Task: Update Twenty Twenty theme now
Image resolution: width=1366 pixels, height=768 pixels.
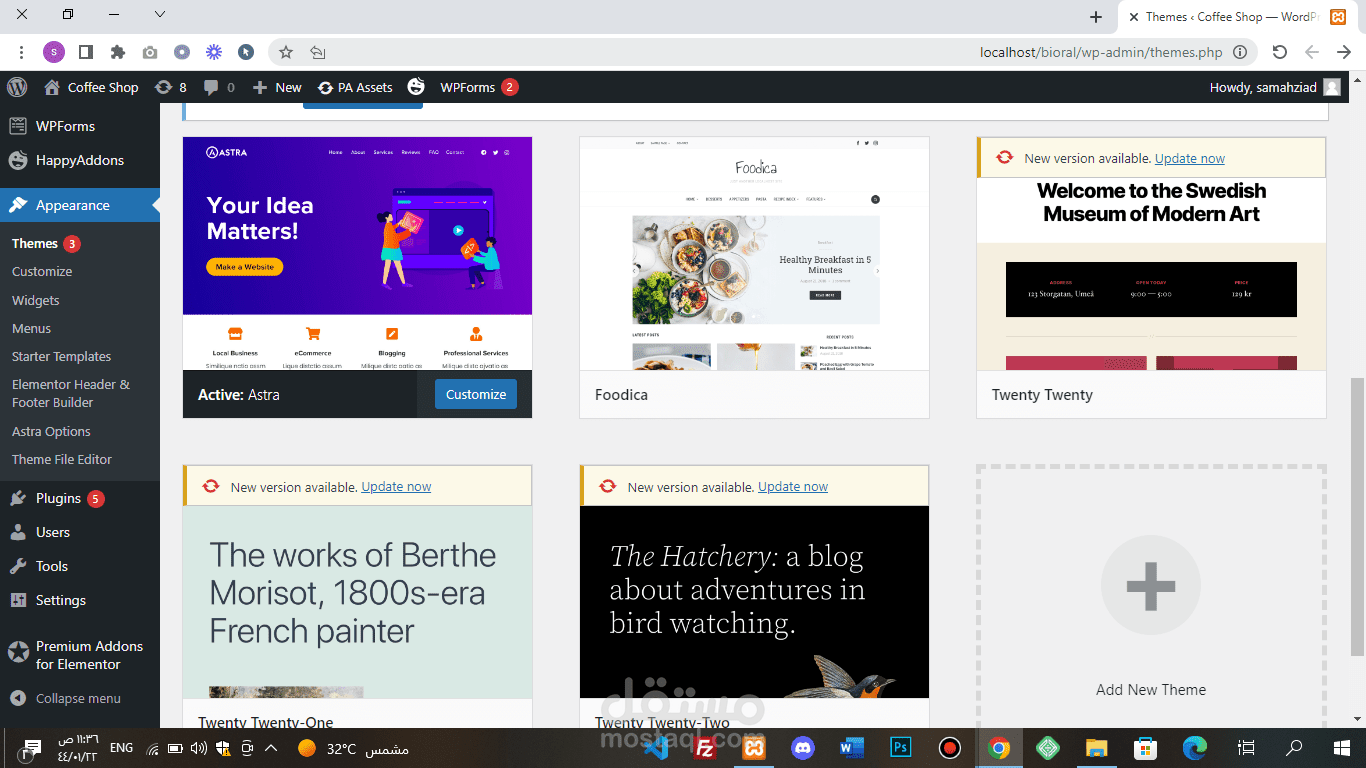Action: tap(1190, 158)
